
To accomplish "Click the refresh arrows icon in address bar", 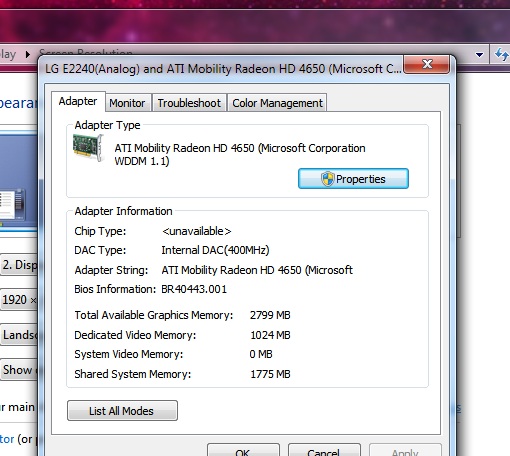I will click(x=501, y=54).
